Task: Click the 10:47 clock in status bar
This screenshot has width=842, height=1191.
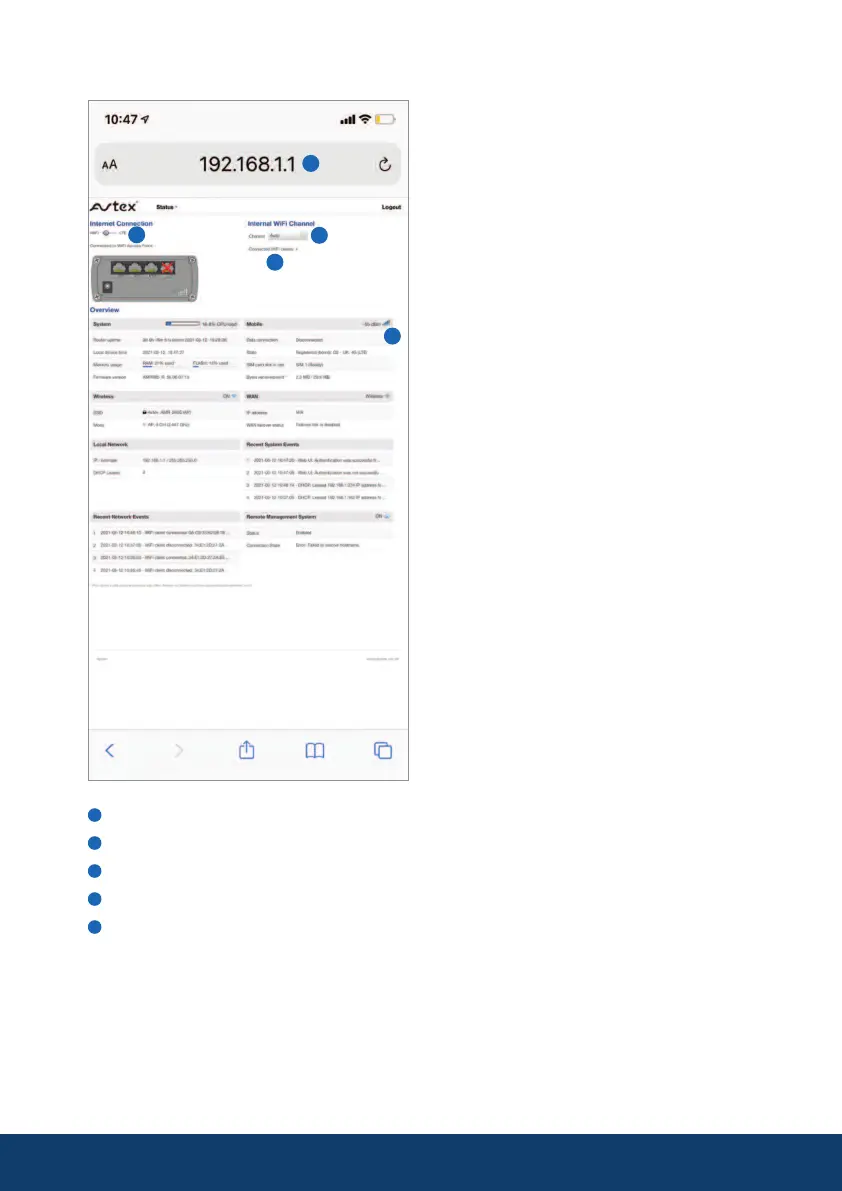Action: pyautogui.click(x=121, y=119)
